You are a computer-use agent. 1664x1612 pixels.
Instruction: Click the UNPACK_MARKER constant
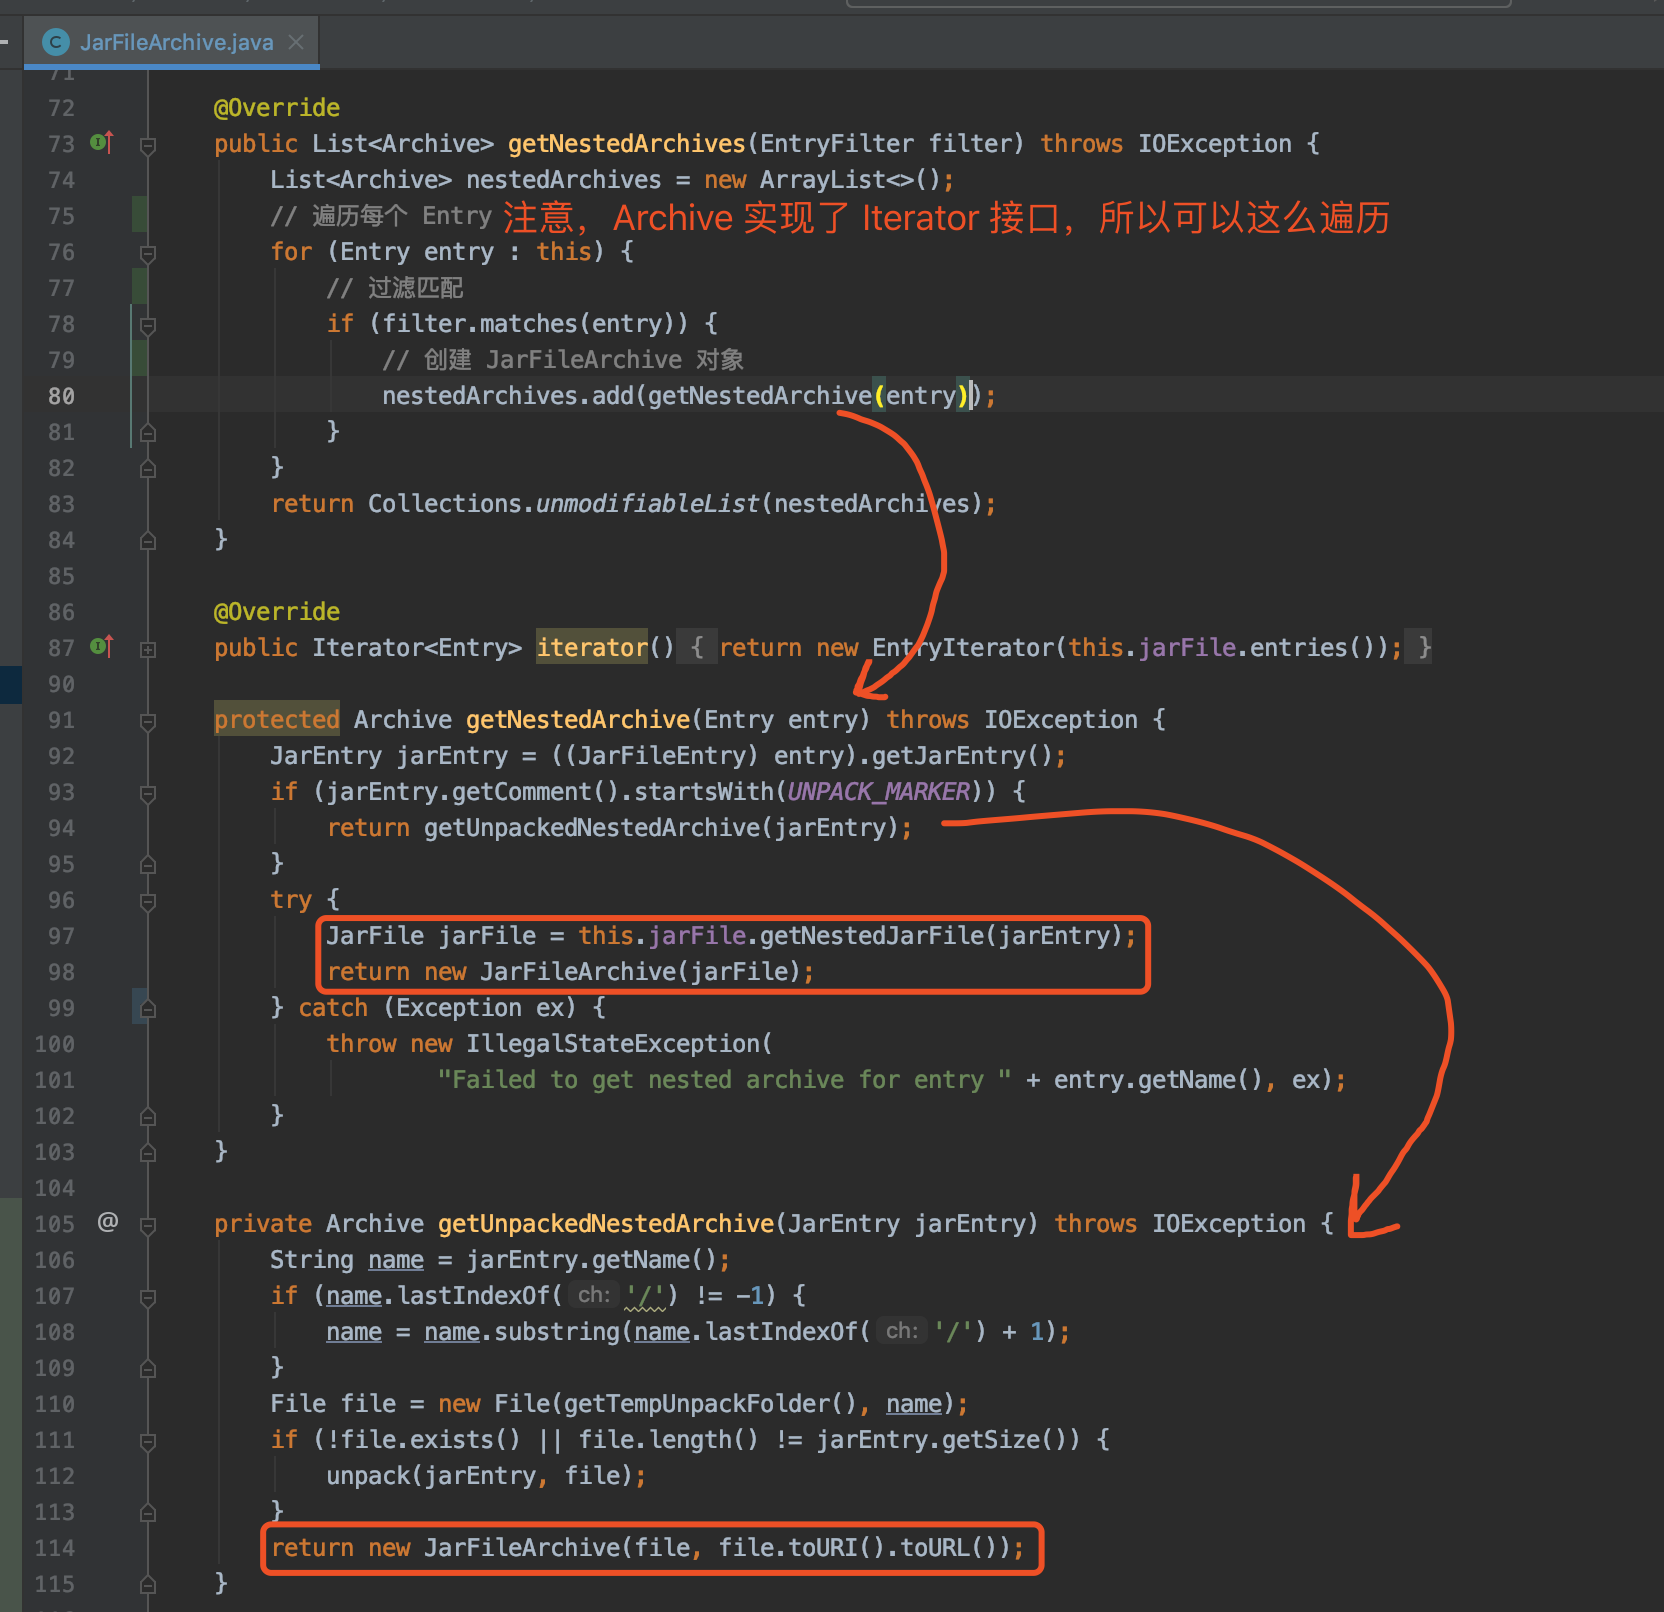tap(878, 792)
